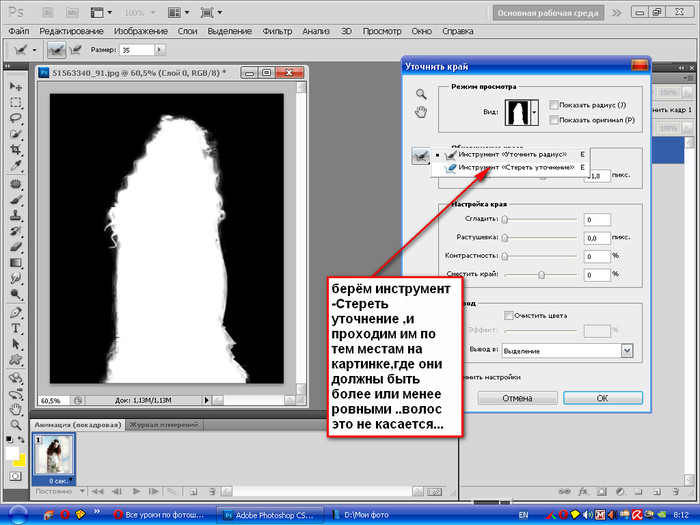
Task: Select the History Brush tool
Action: (16, 231)
